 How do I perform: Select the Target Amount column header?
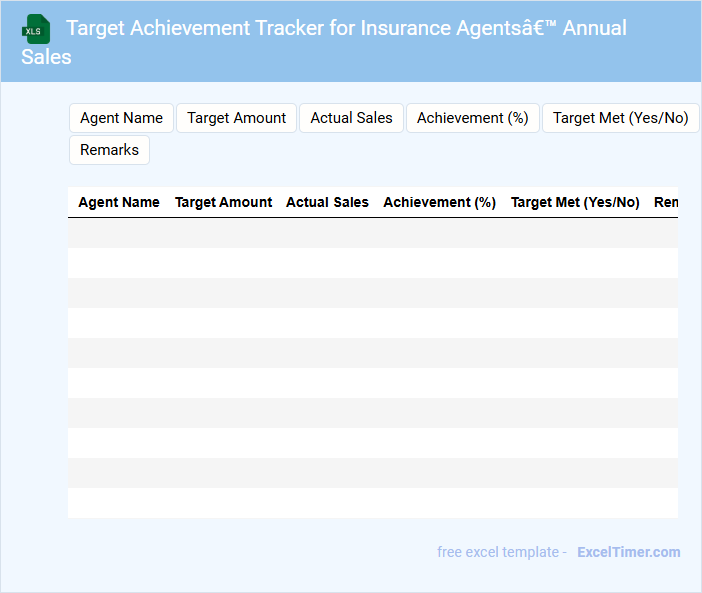tap(223, 202)
